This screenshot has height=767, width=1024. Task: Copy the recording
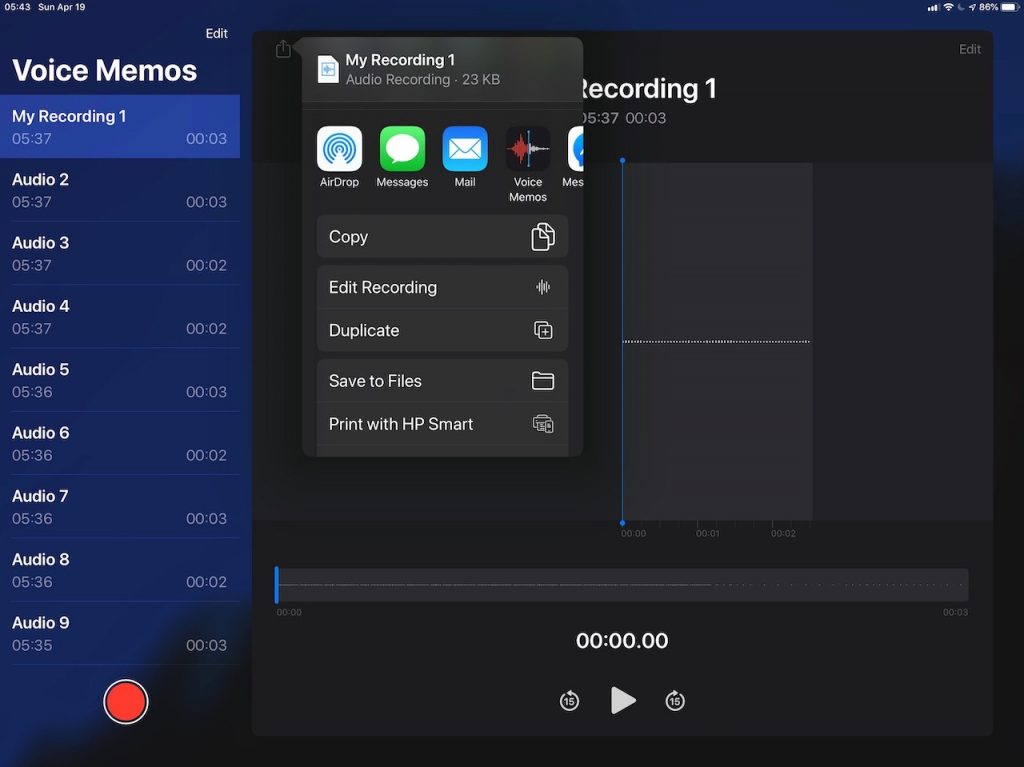(x=442, y=237)
